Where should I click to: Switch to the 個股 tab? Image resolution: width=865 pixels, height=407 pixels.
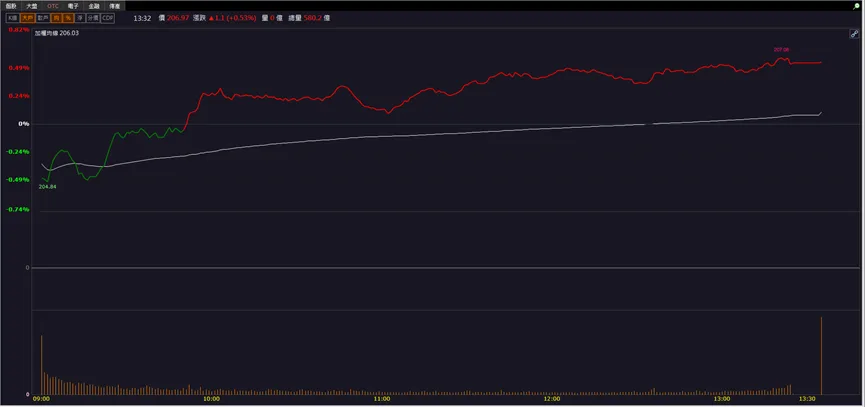pos(10,6)
